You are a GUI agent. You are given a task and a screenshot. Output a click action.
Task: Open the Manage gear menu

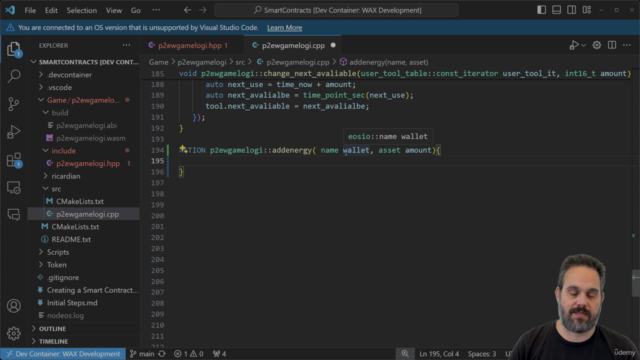[x=13, y=333]
